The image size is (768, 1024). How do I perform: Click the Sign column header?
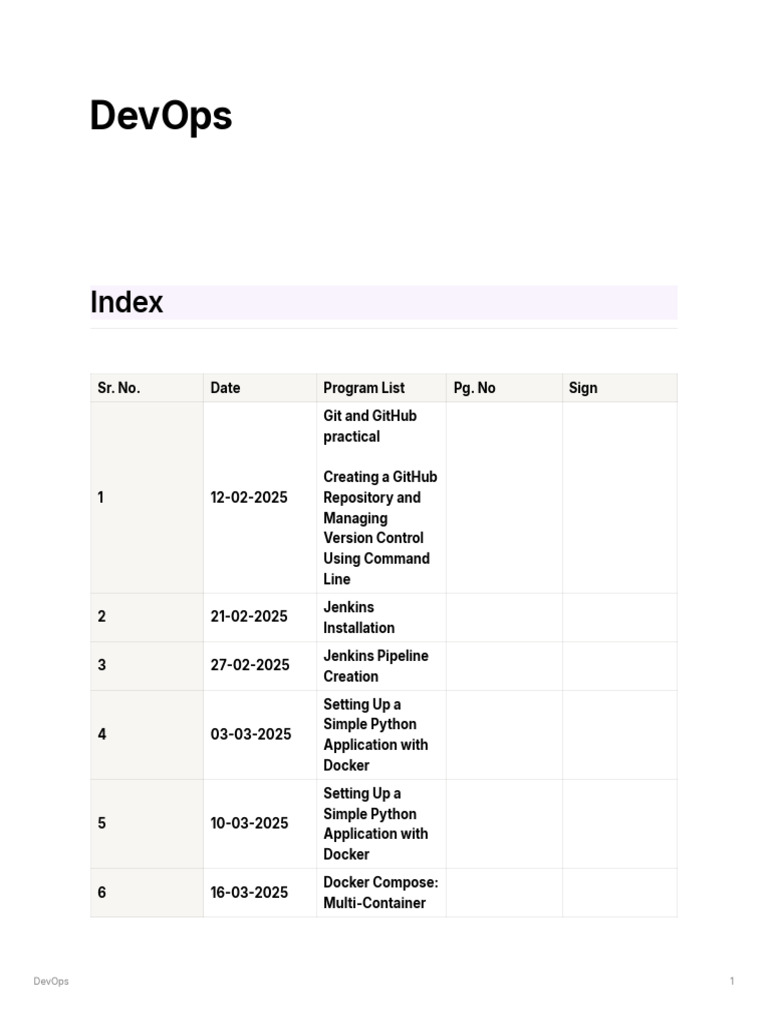click(583, 388)
